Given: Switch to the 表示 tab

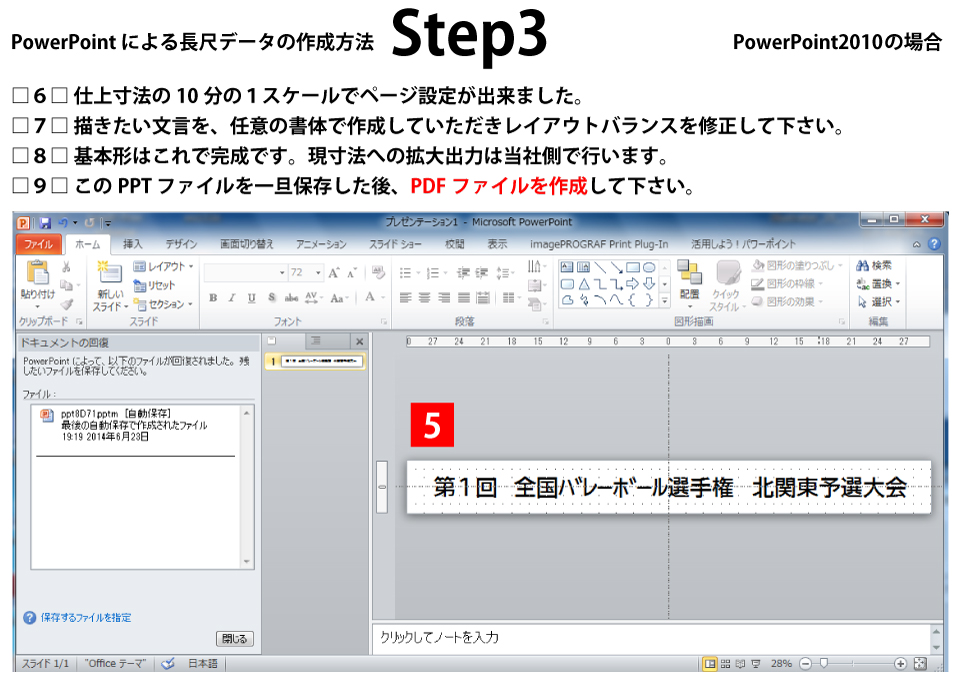Looking at the screenshot, I should 497,244.
